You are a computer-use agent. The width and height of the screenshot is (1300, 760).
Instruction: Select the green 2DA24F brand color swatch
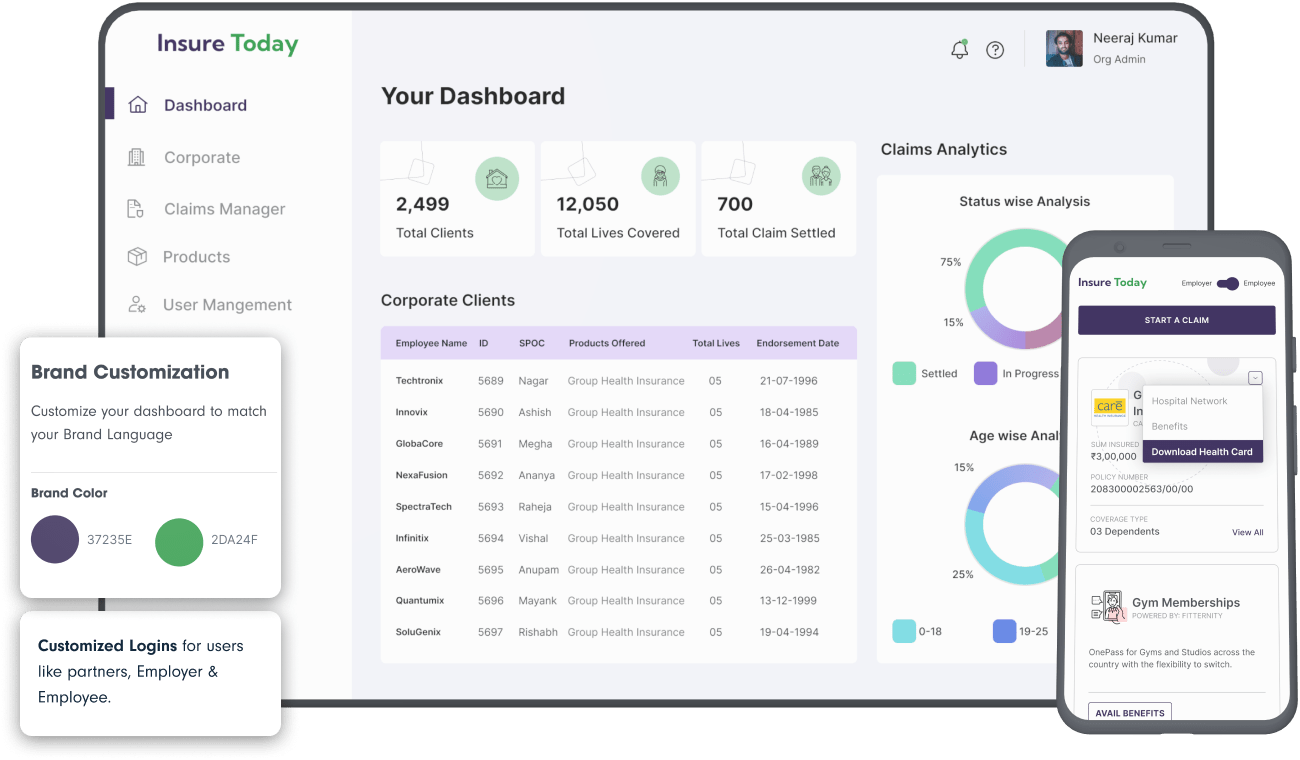(x=179, y=542)
